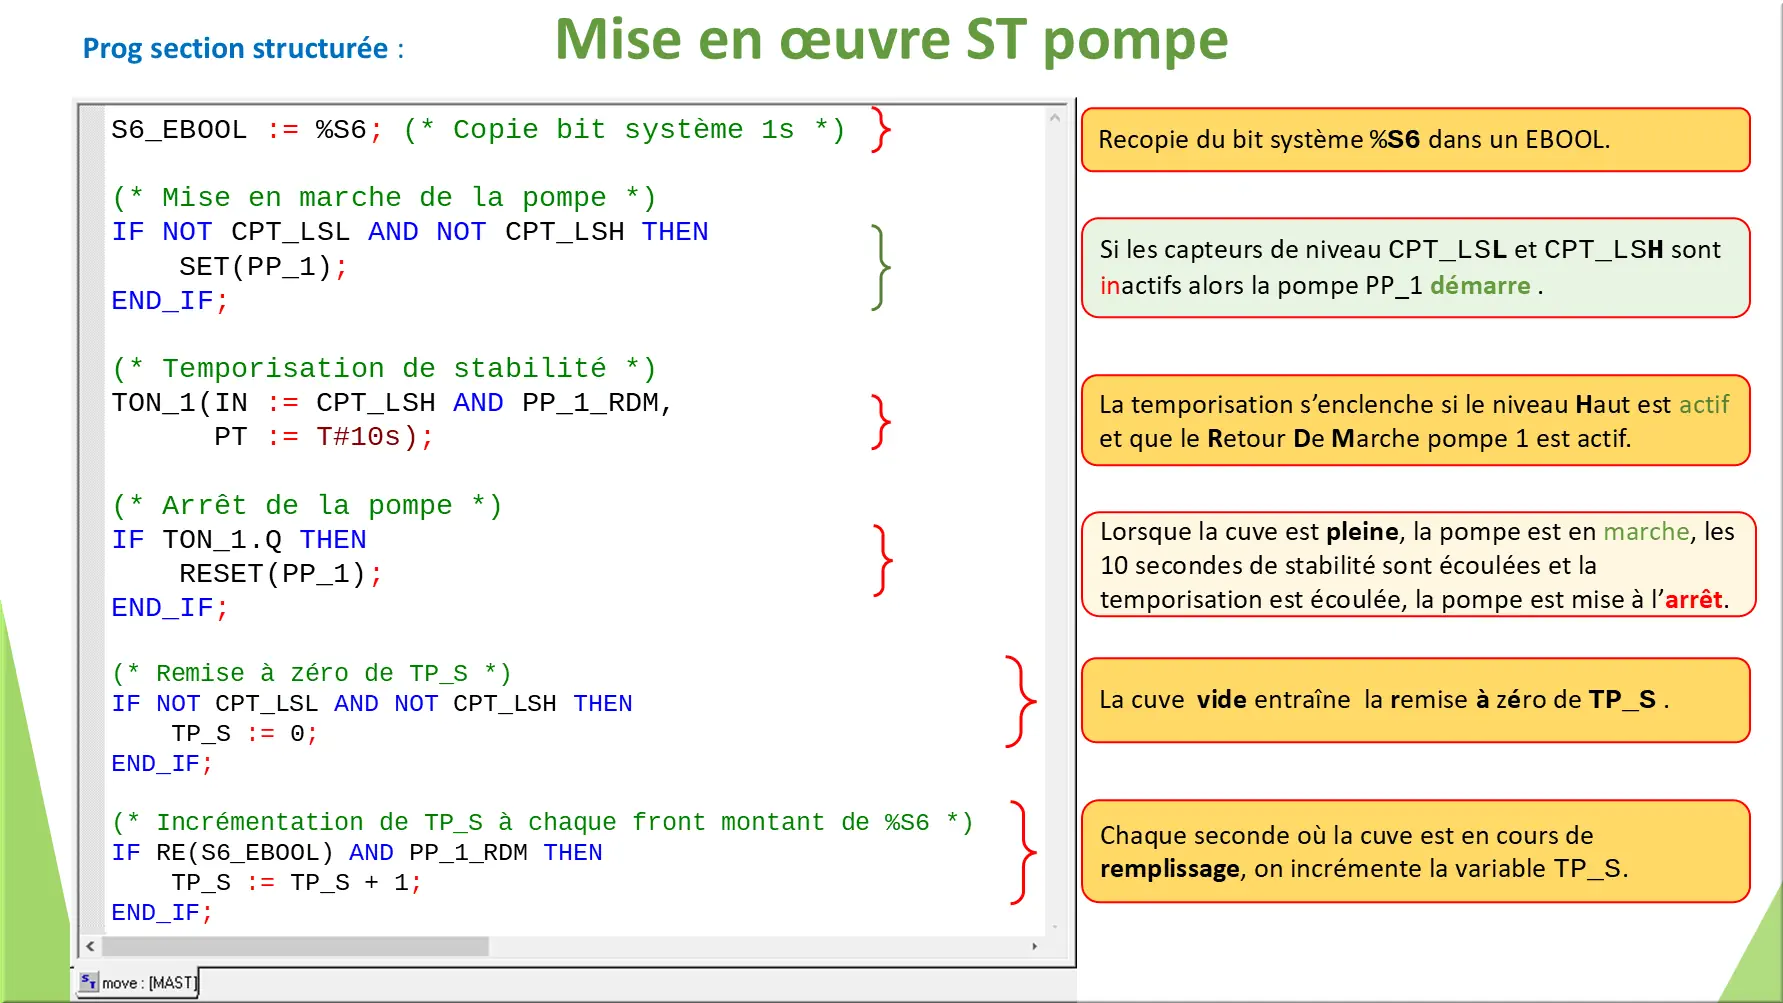Click the slide title Mise en œuvre ST pompe
The width and height of the screenshot is (1783, 1003).
891,41
